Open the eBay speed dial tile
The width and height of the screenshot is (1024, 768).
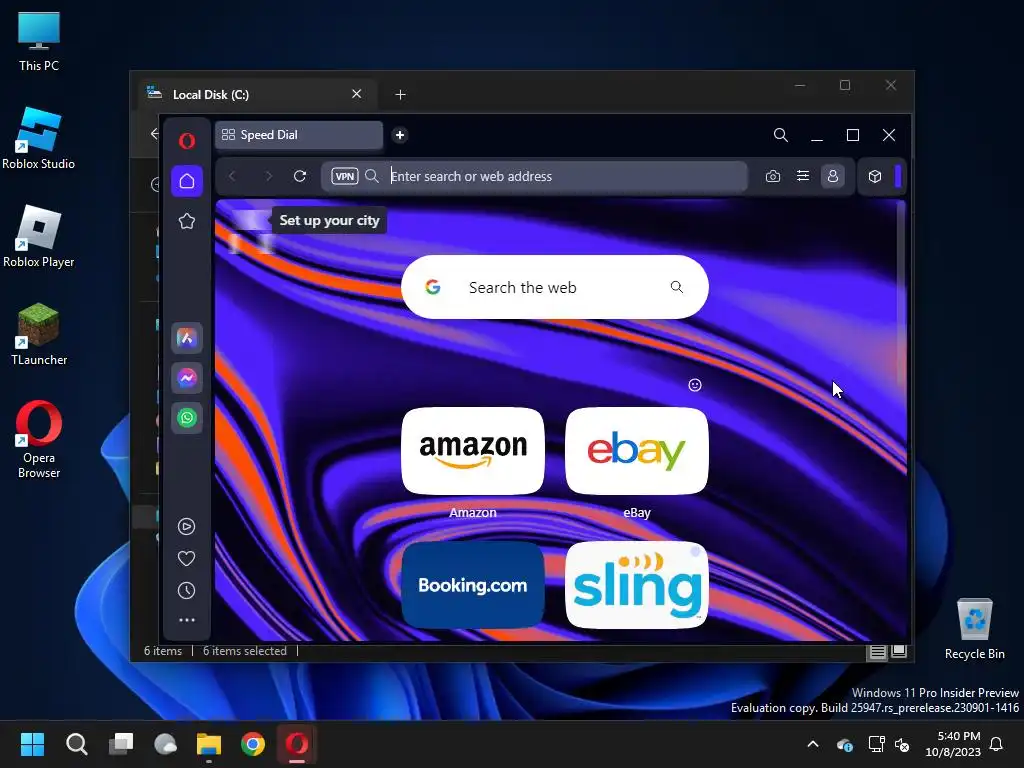pyautogui.click(x=637, y=451)
